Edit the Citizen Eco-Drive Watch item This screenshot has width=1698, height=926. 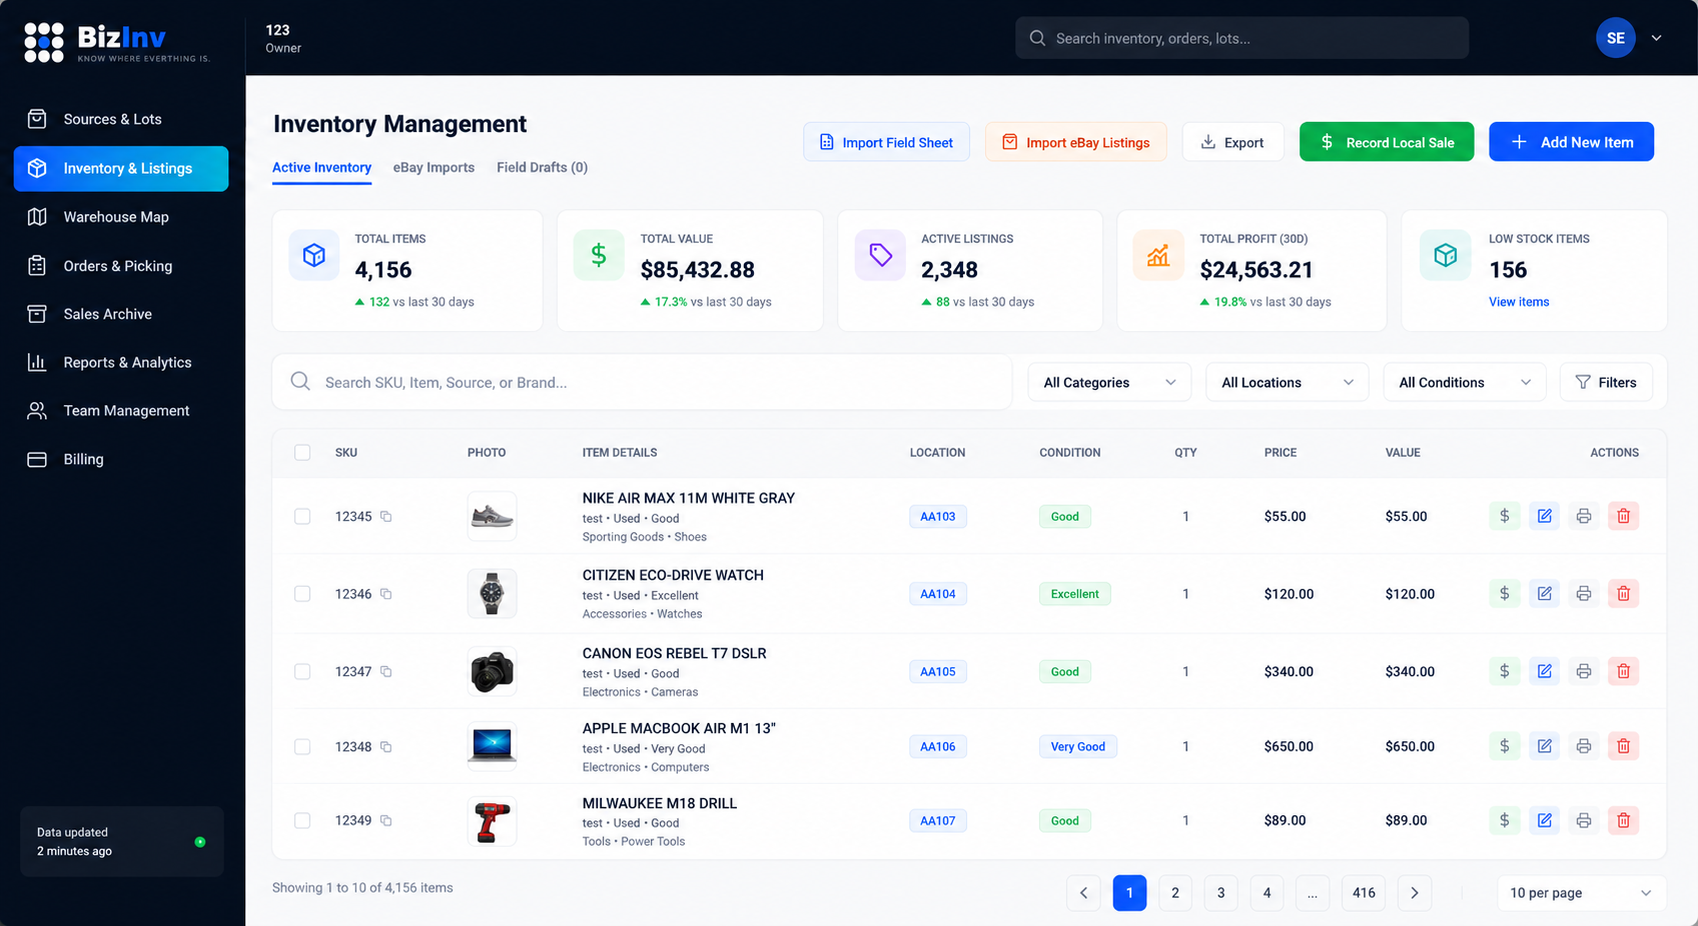tap(1544, 594)
